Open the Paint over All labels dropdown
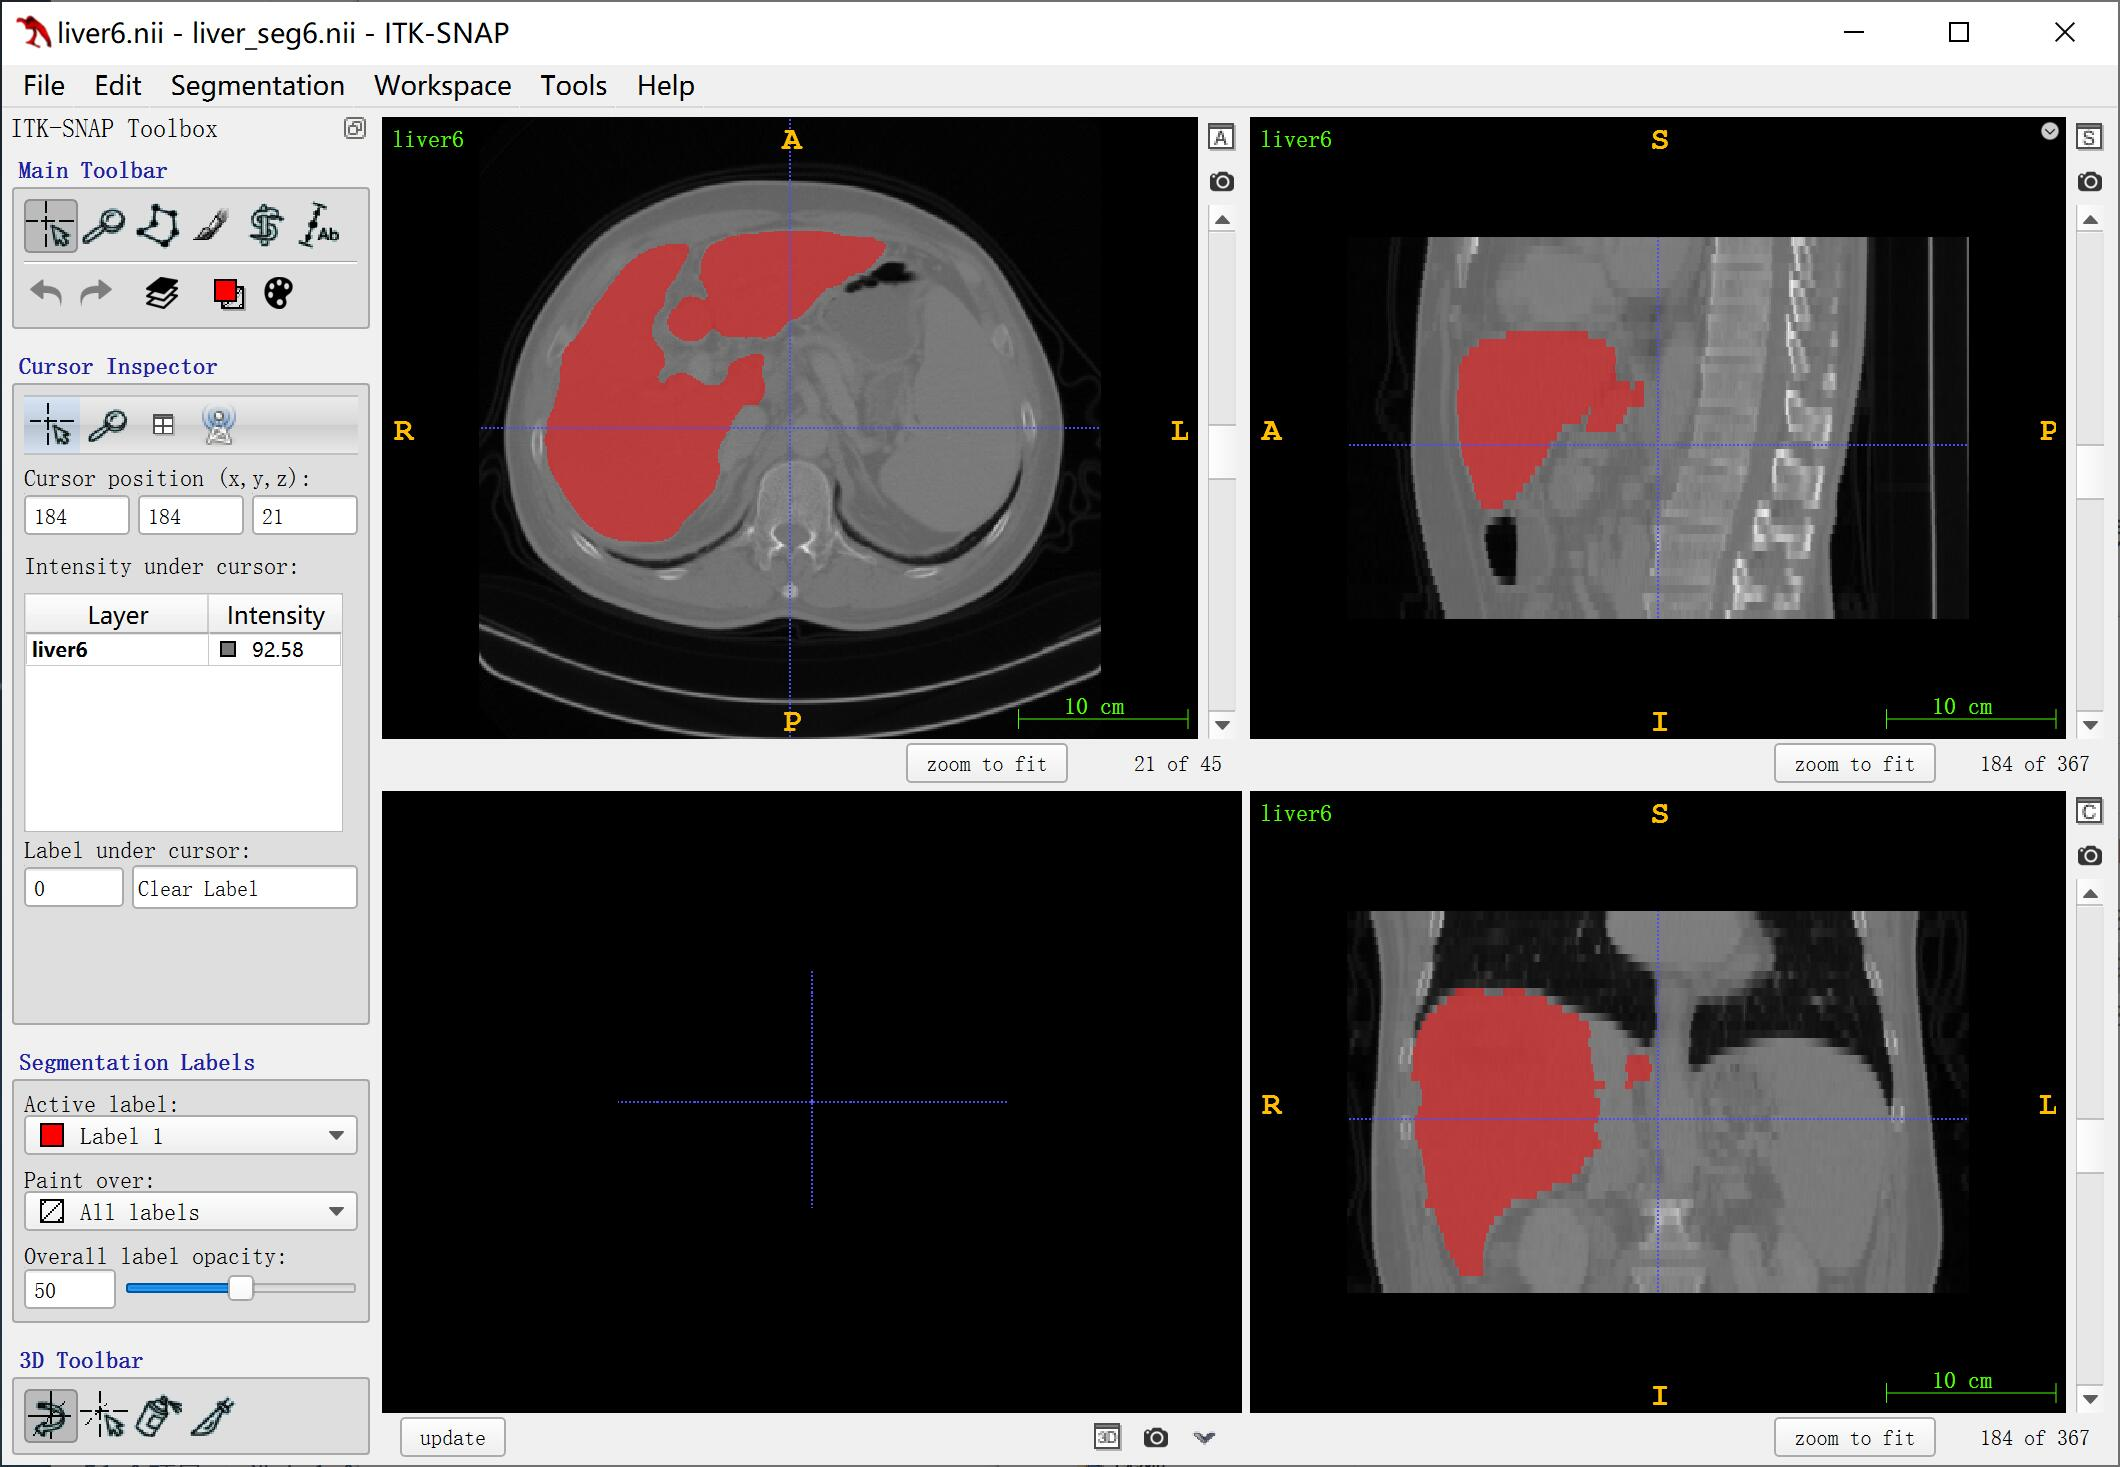Screen dimensions: 2120x1467 [190, 1212]
